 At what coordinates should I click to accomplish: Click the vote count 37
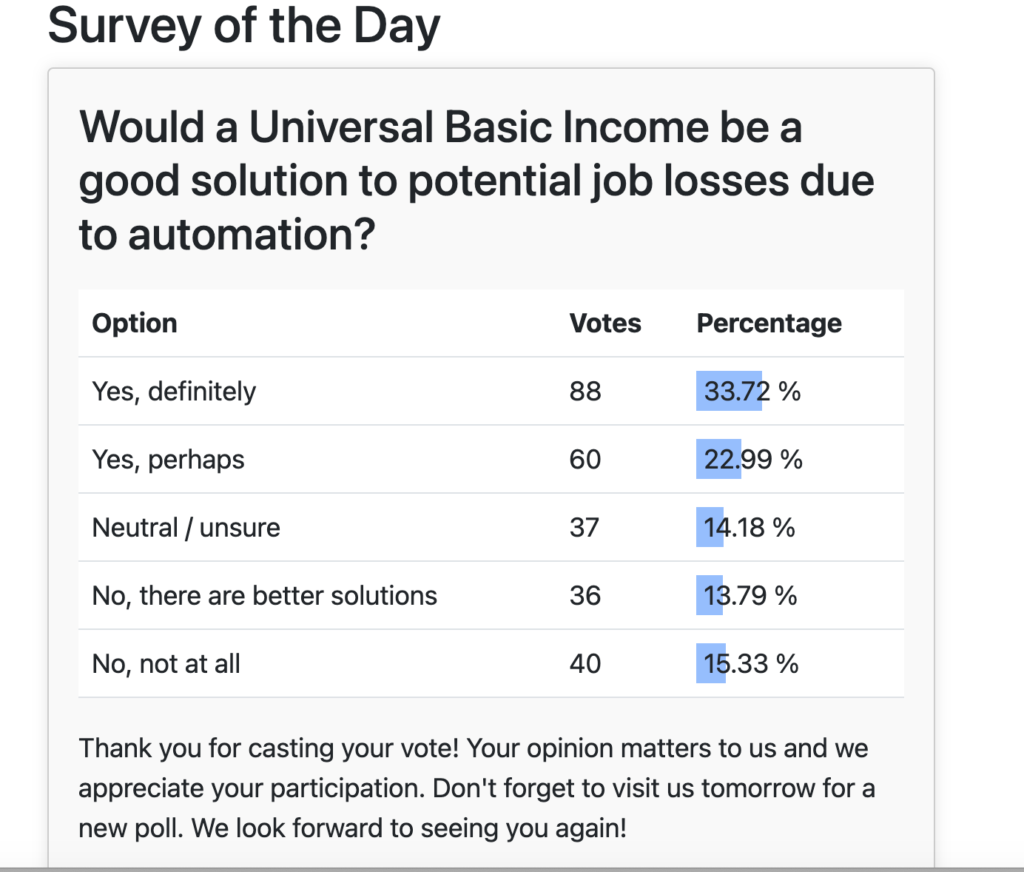[584, 527]
